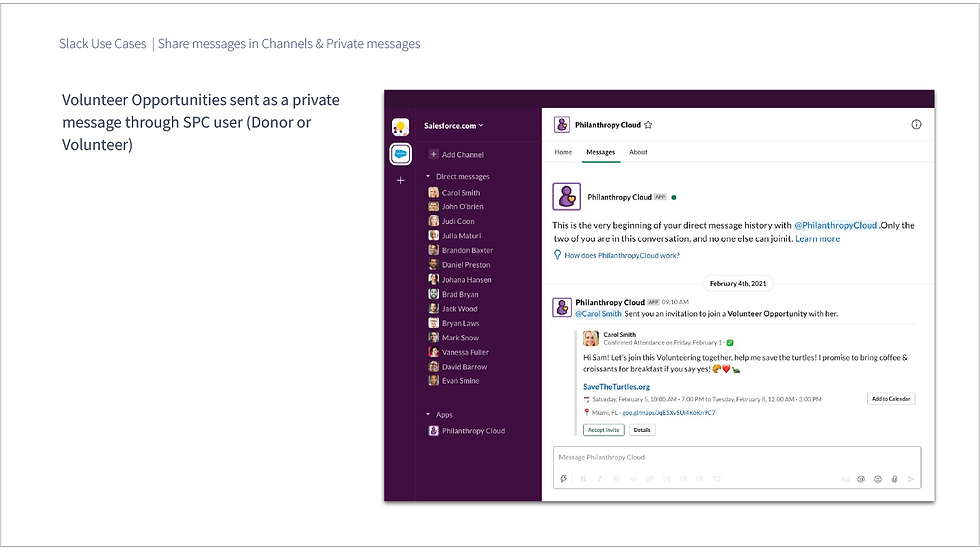Click the Accept Invite button
This screenshot has width=980, height=550.
click(x=603, y=430)
